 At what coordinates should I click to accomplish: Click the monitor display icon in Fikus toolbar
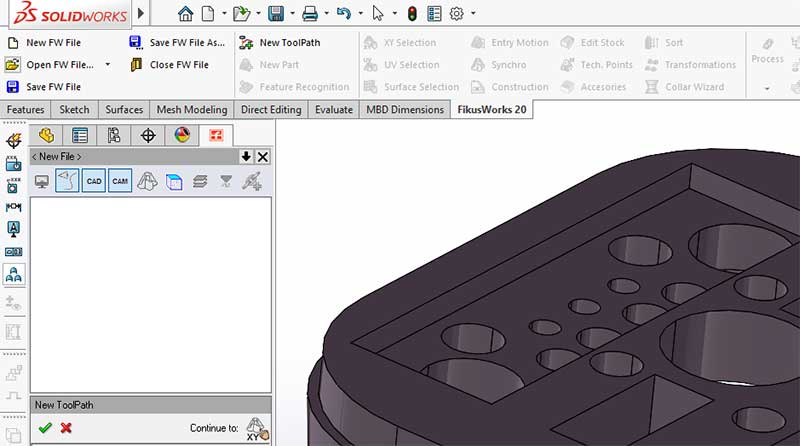coord(41,181)
